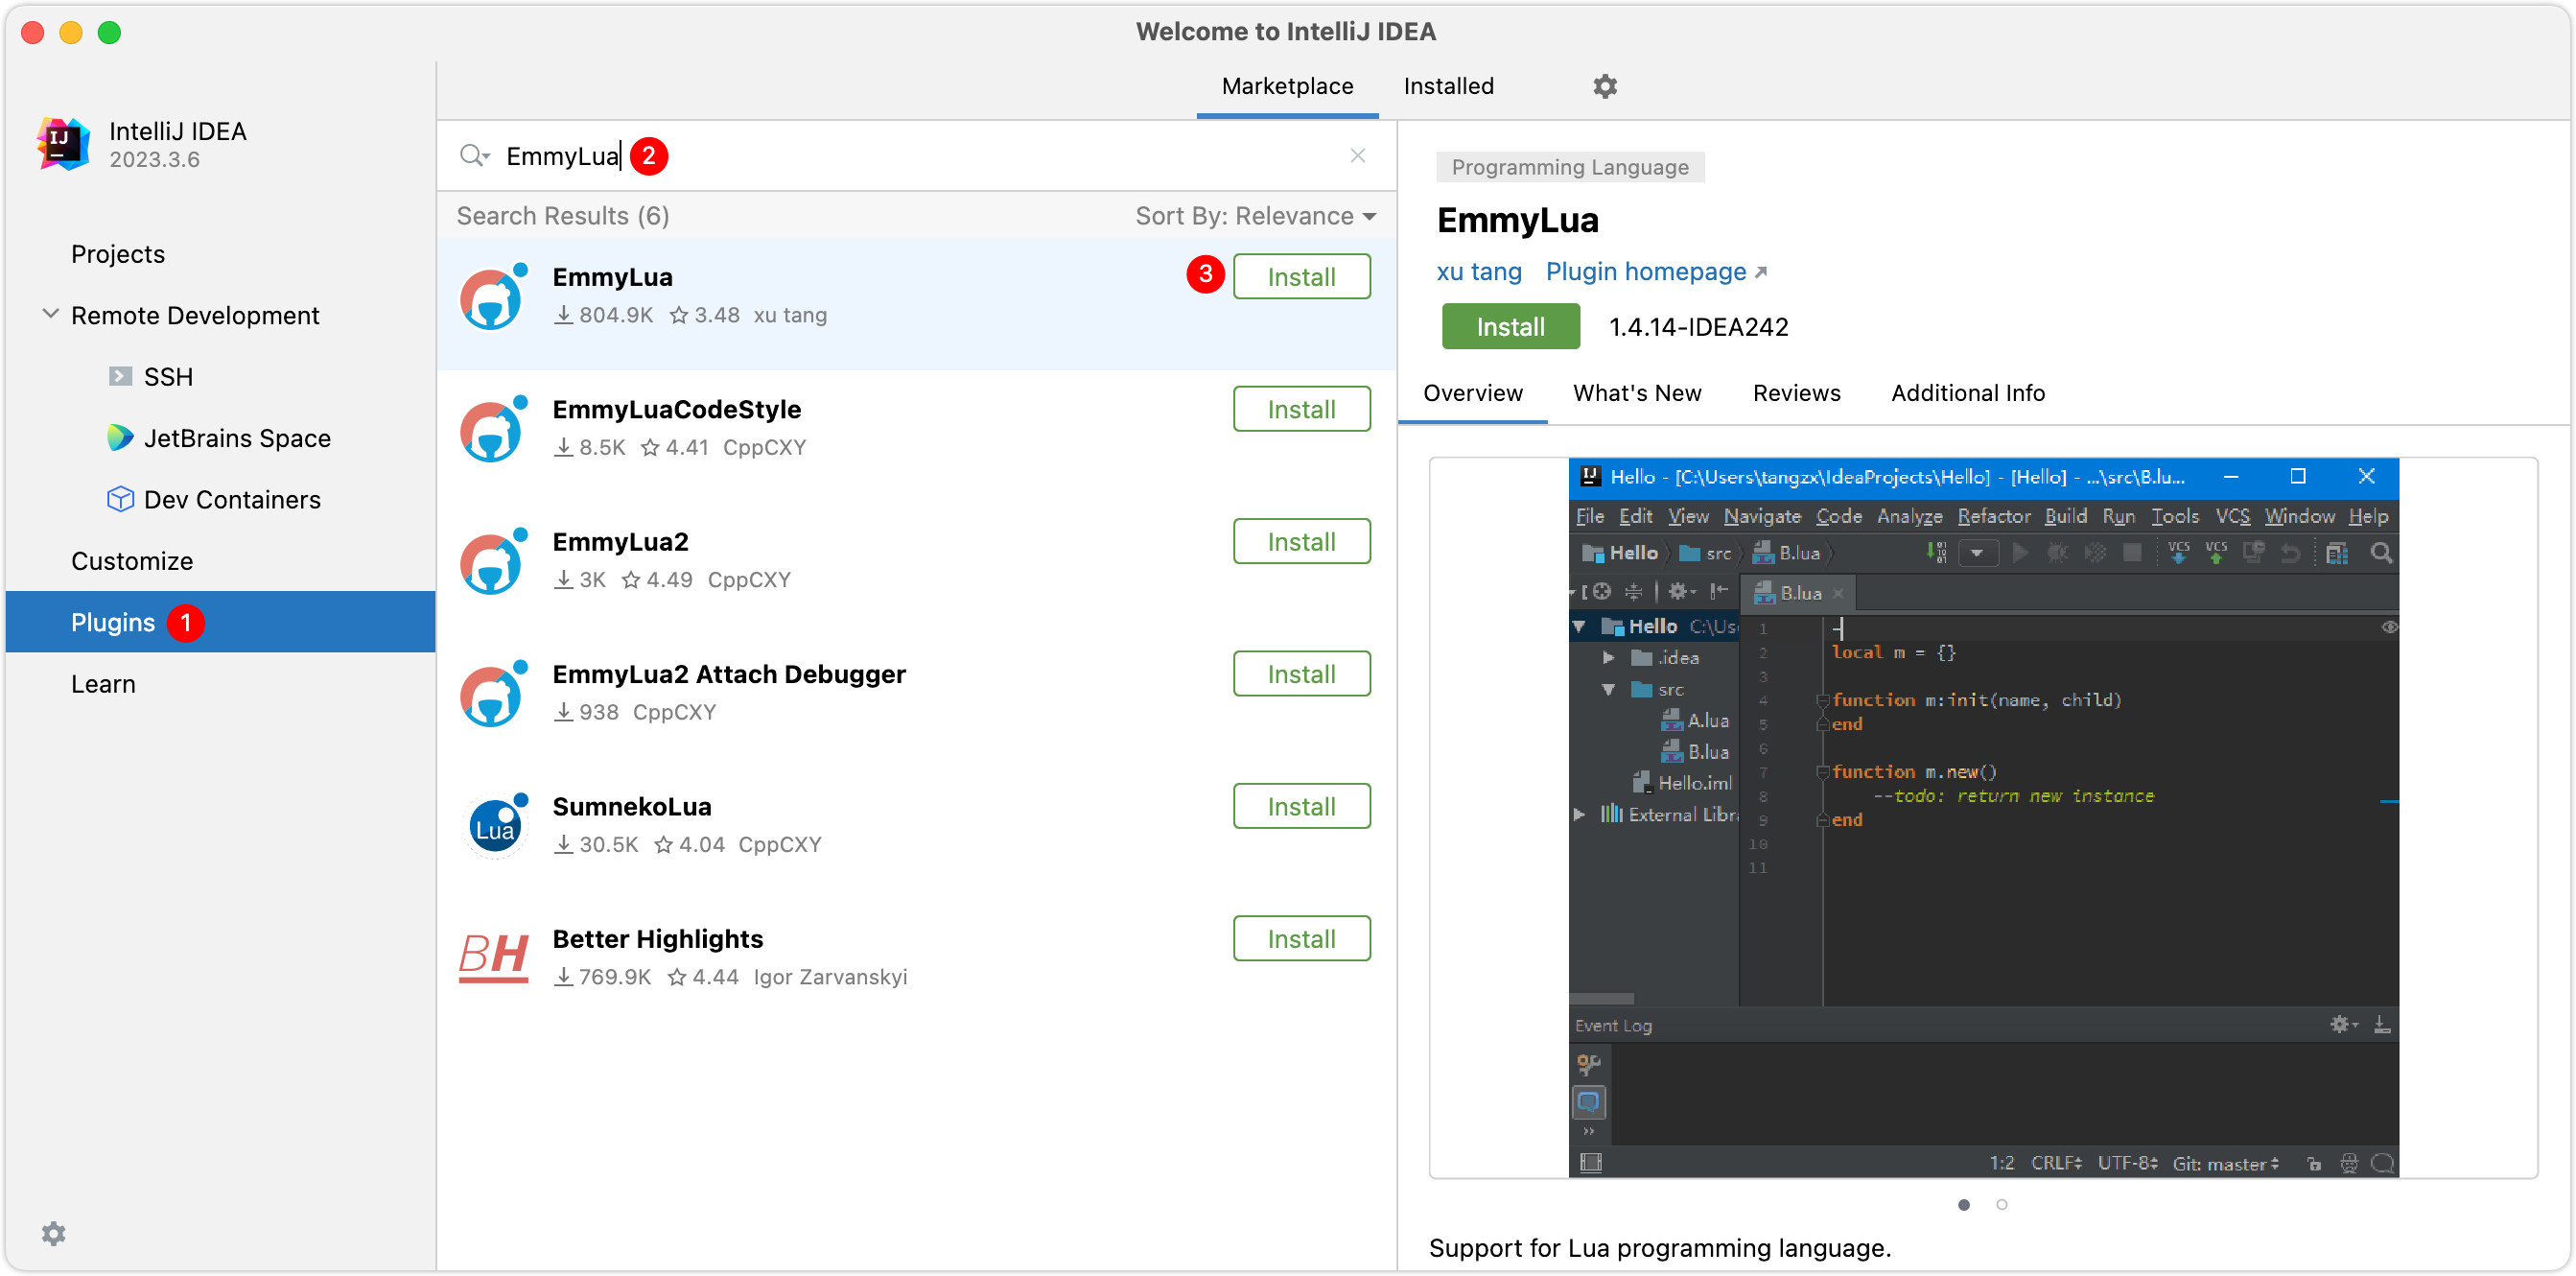Select Projects in the sidebar
The width and height of the screenshot is (2576, 1276).
tap(118, 254)
